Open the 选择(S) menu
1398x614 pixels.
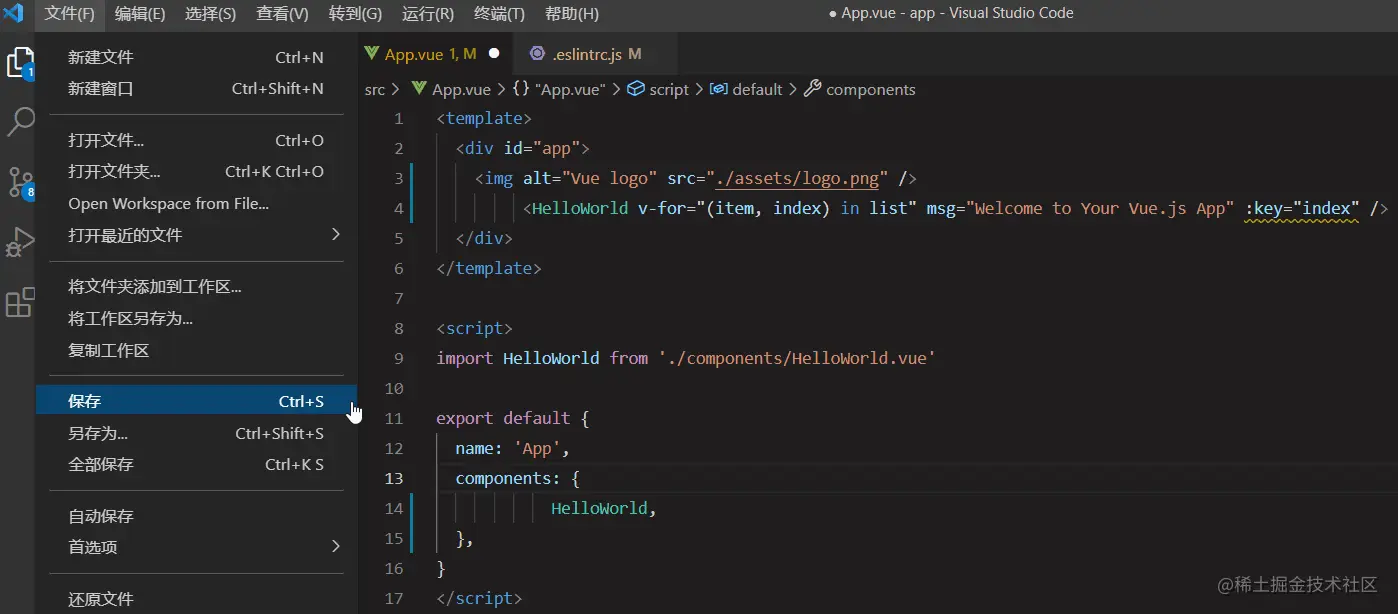pyautogui.click(x=211, y=14)
